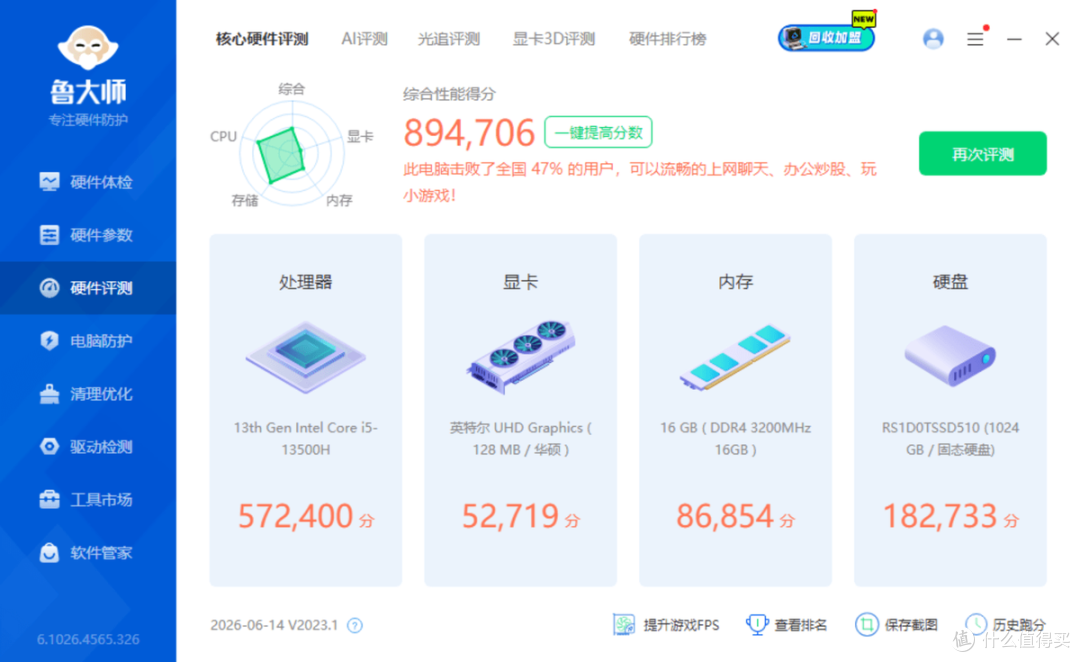Image resolution: width=1080 pixels, height=662 pixels.
Task: Click the hard drive illustration
Action: tap(950, 355)
